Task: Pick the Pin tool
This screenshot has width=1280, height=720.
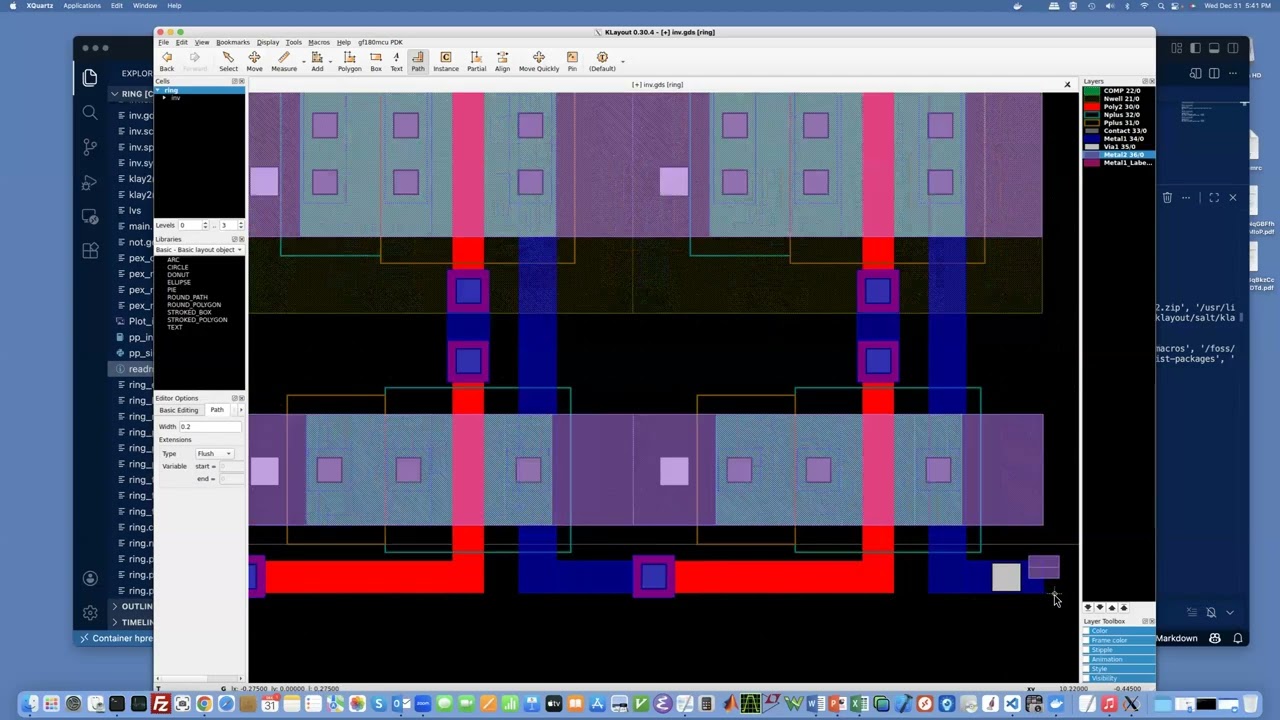Action: [x=572, y=61]
